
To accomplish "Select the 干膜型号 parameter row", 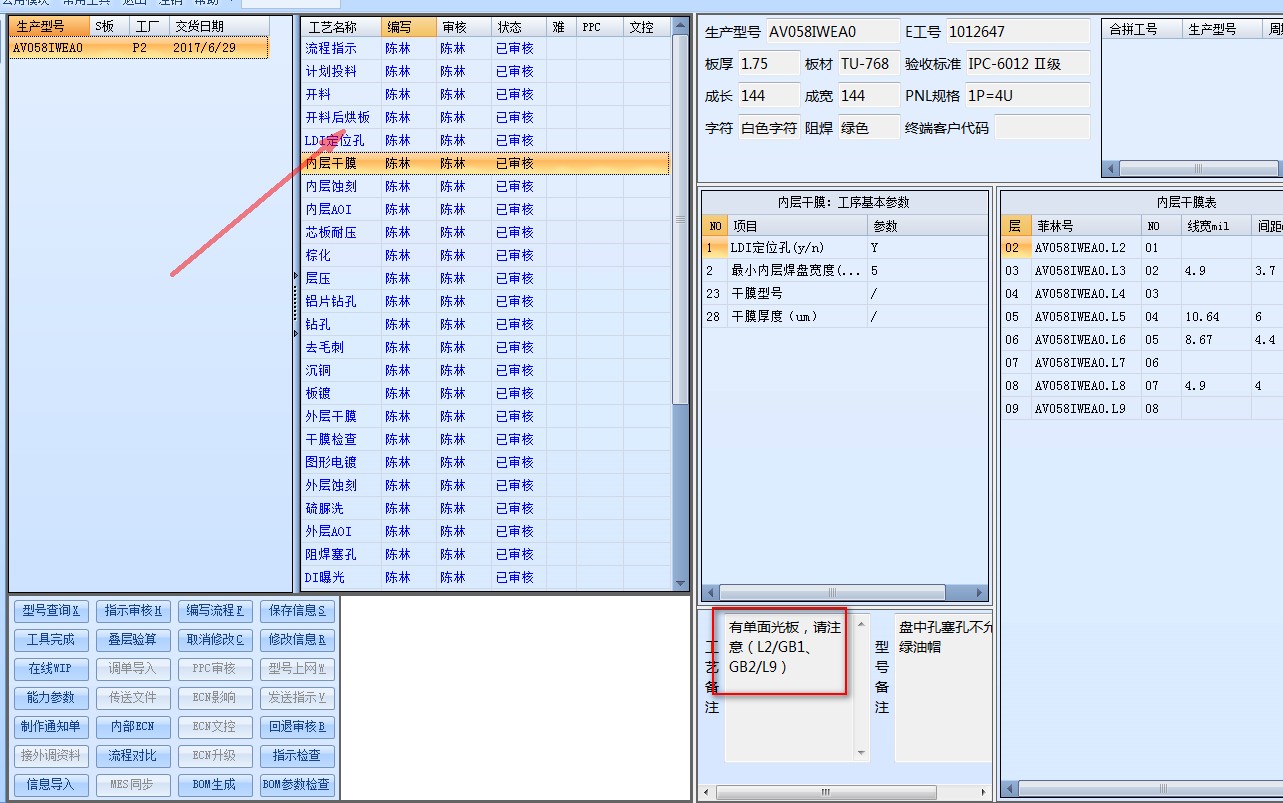I will 845,293.
